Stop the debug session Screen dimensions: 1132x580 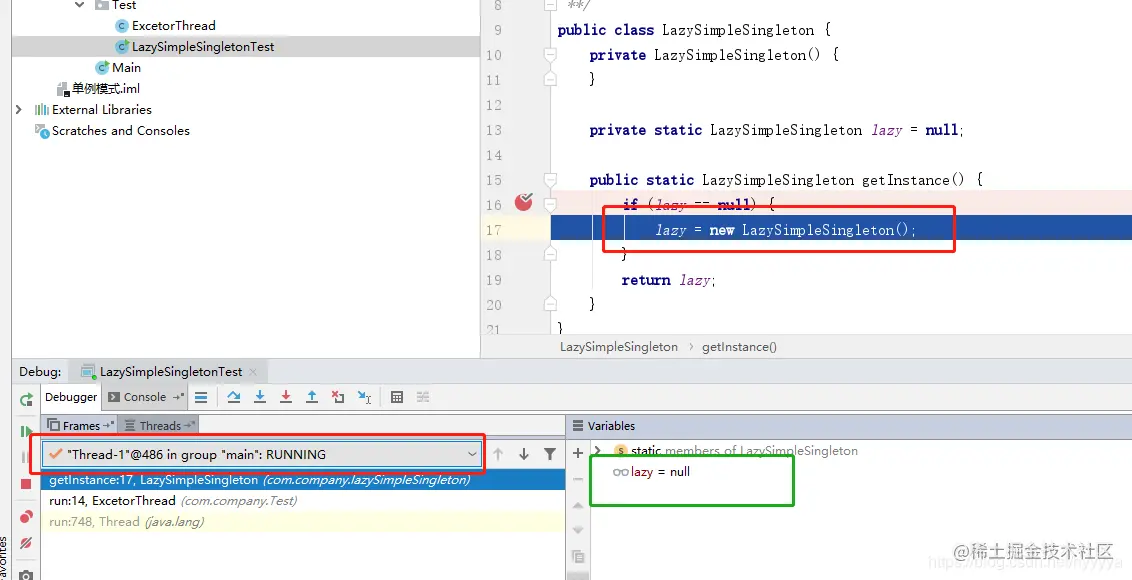27,484
